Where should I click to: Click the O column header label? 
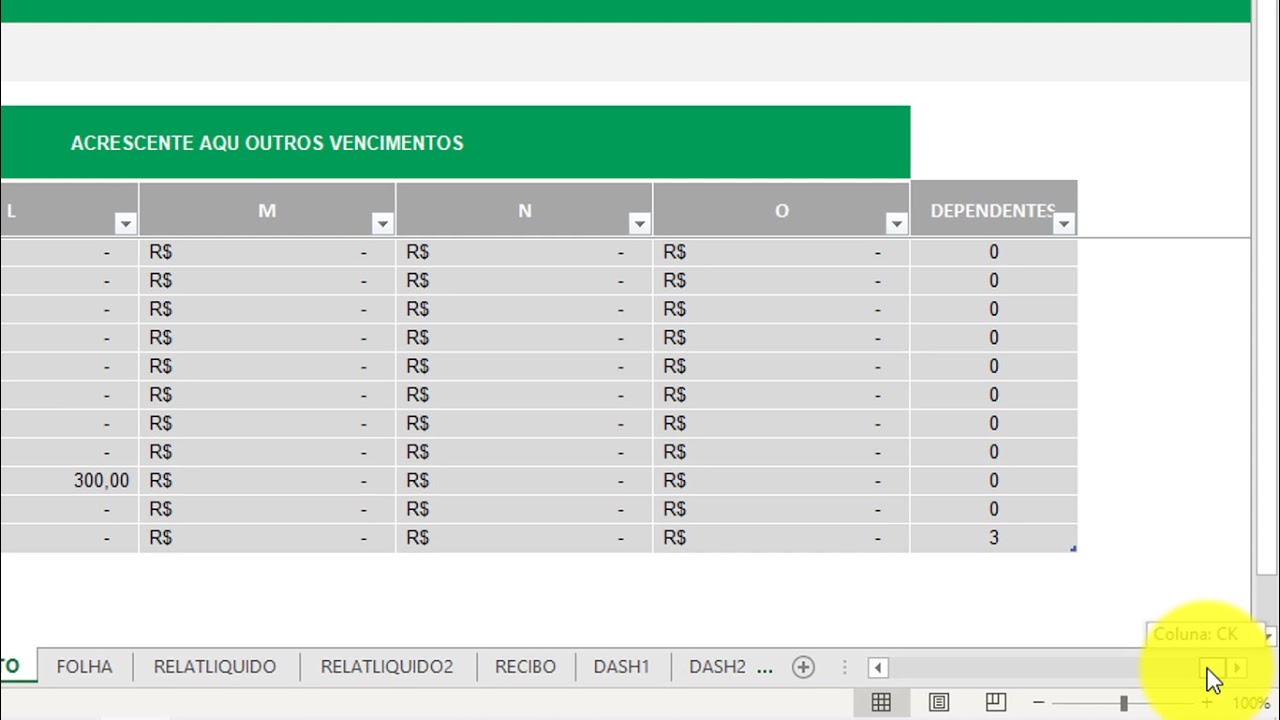coord(782,210)
